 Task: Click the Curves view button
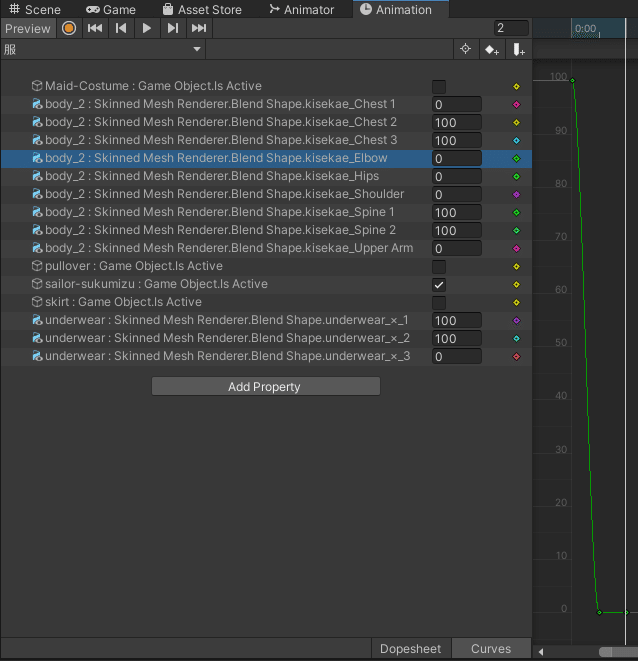point(491,648)
